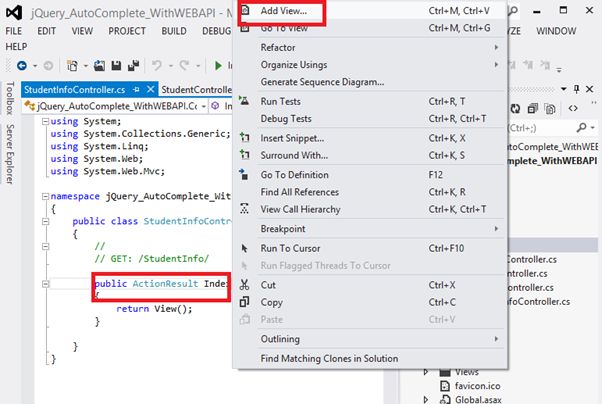
Task: Select Find All References
Action: [x=371, y=192]
